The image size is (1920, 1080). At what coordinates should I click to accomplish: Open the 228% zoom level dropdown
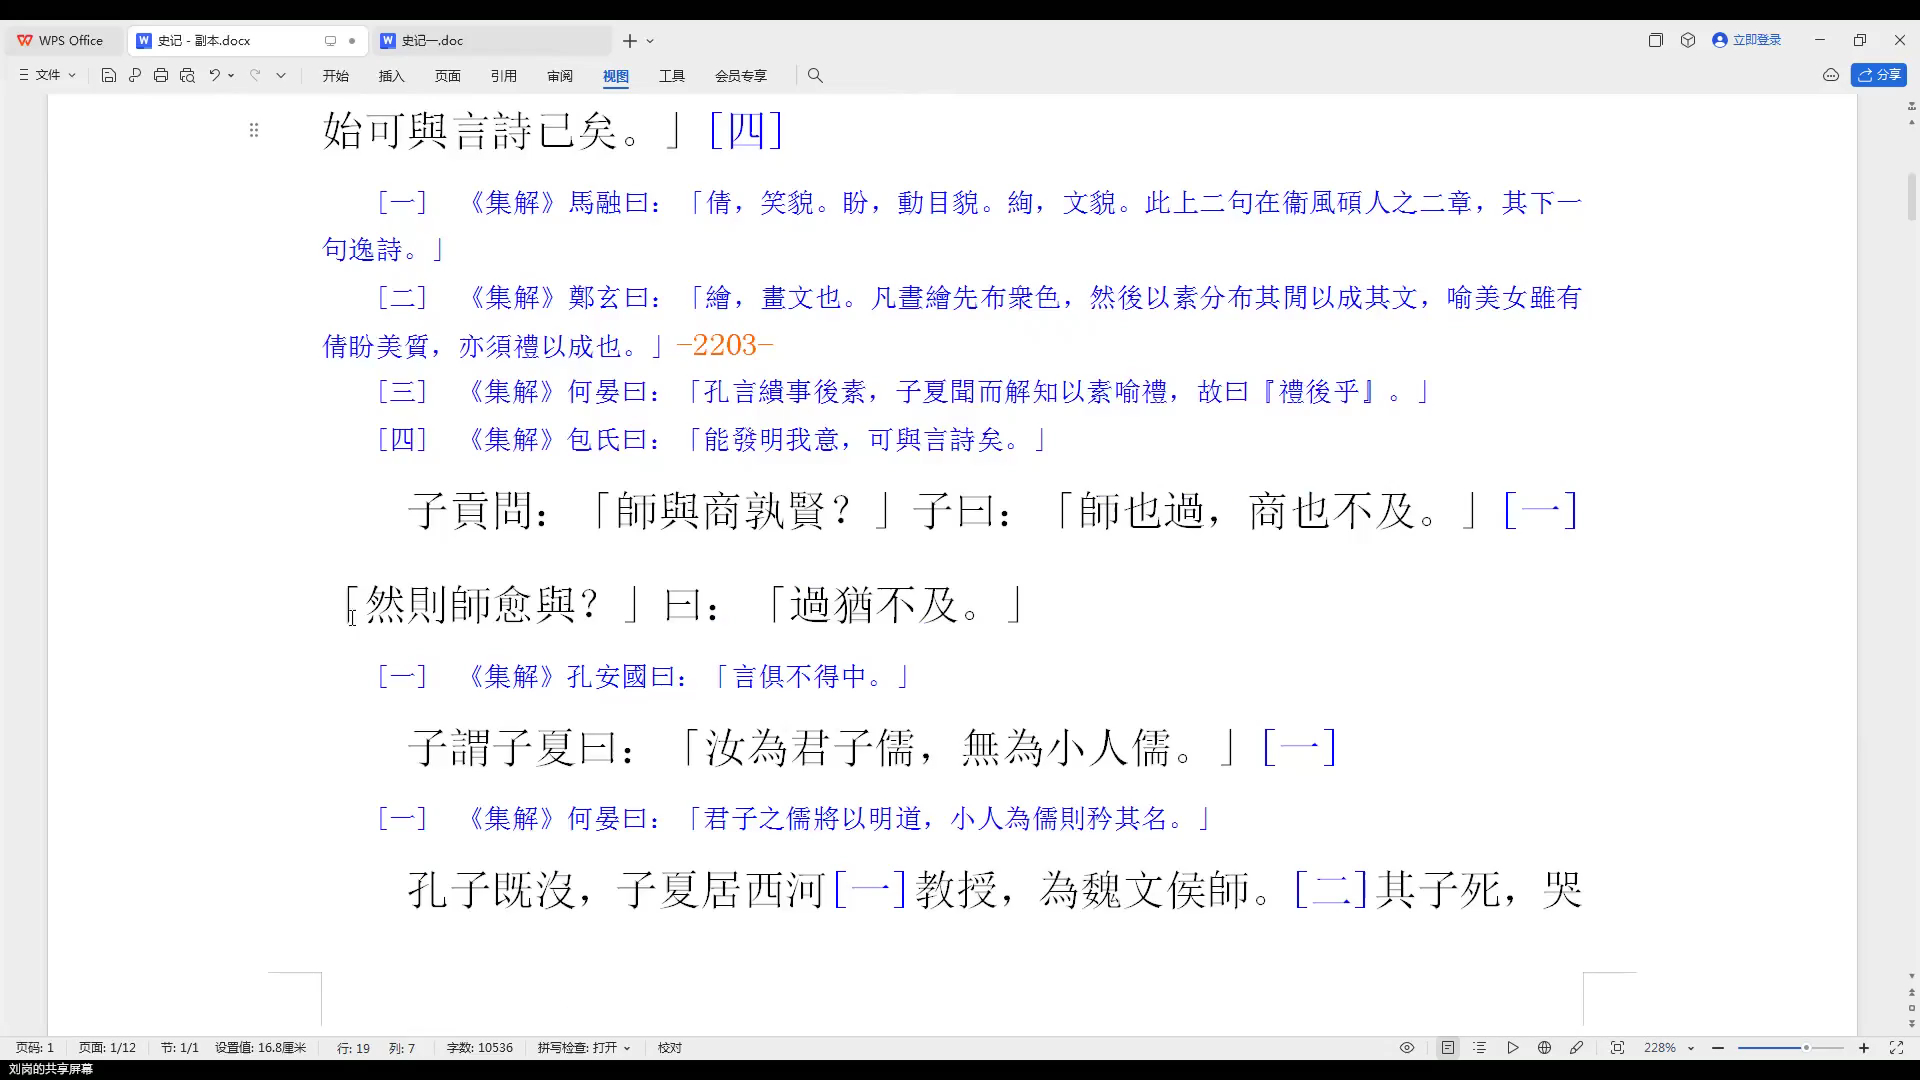point(1668,1048)
